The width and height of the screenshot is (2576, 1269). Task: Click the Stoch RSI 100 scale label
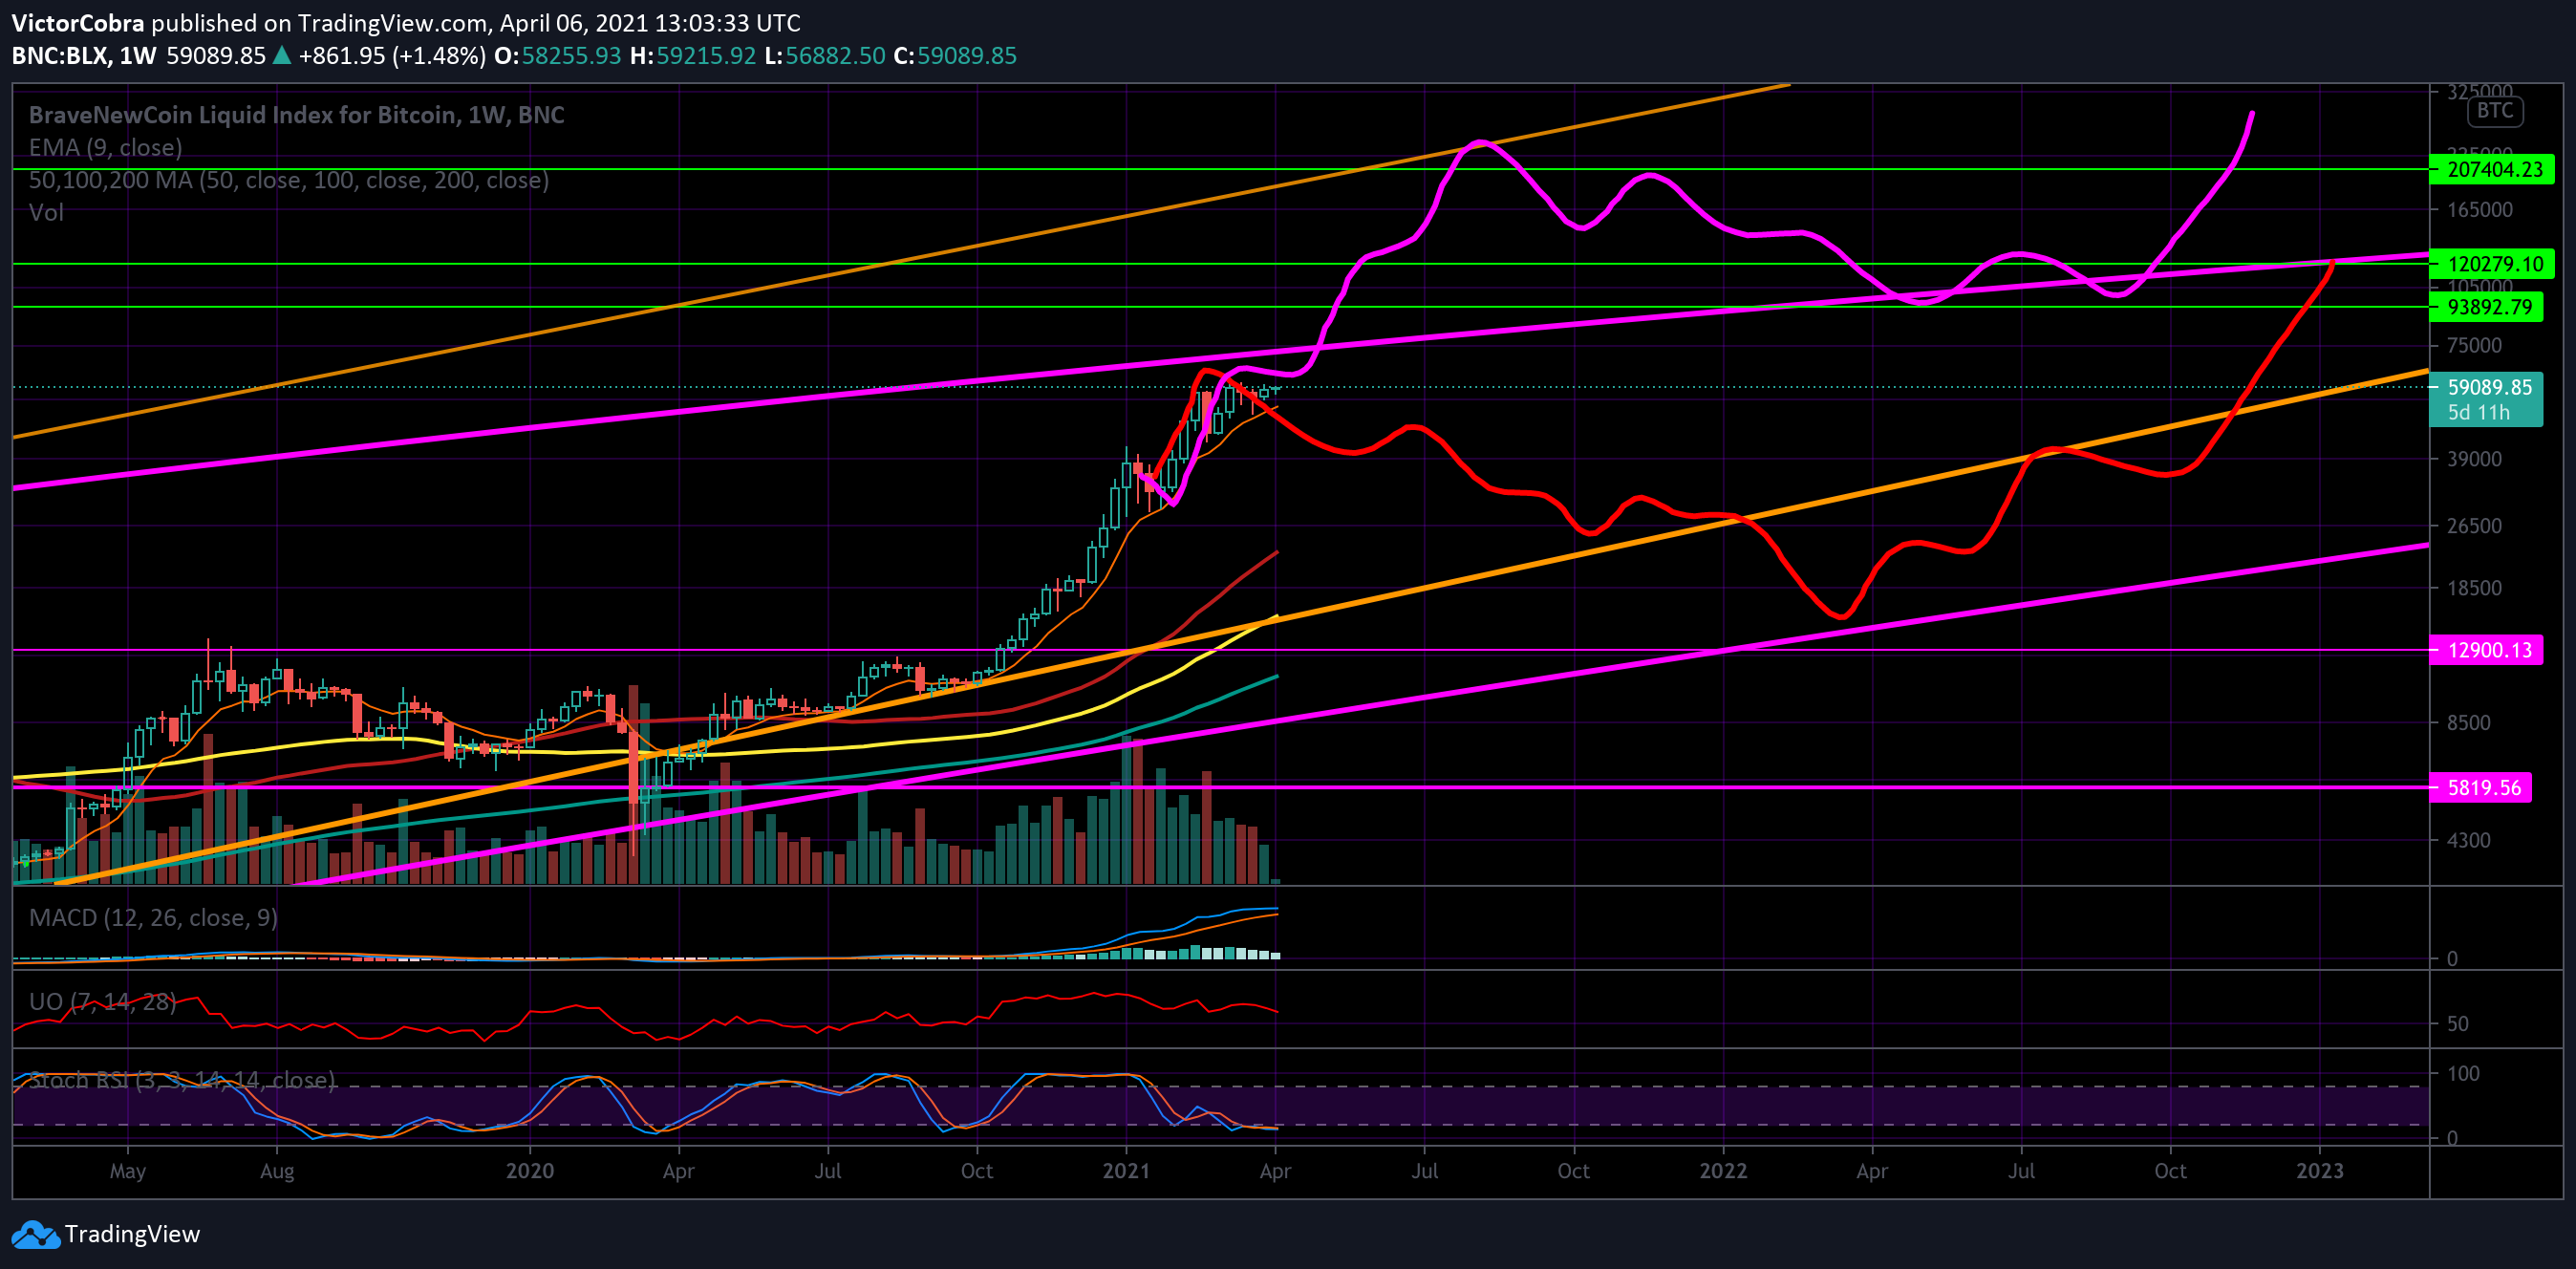2462,1074
